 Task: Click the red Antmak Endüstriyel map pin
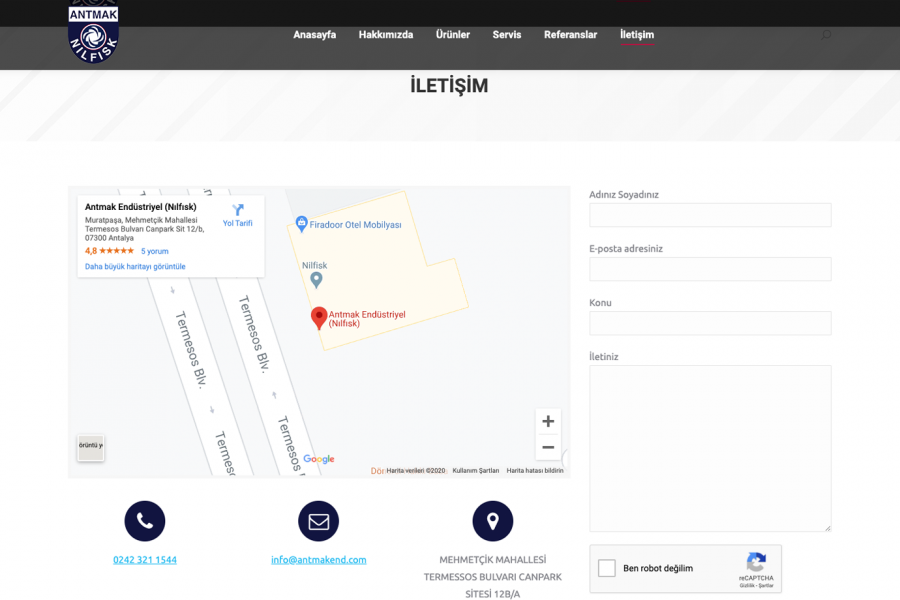pos(319,317)
